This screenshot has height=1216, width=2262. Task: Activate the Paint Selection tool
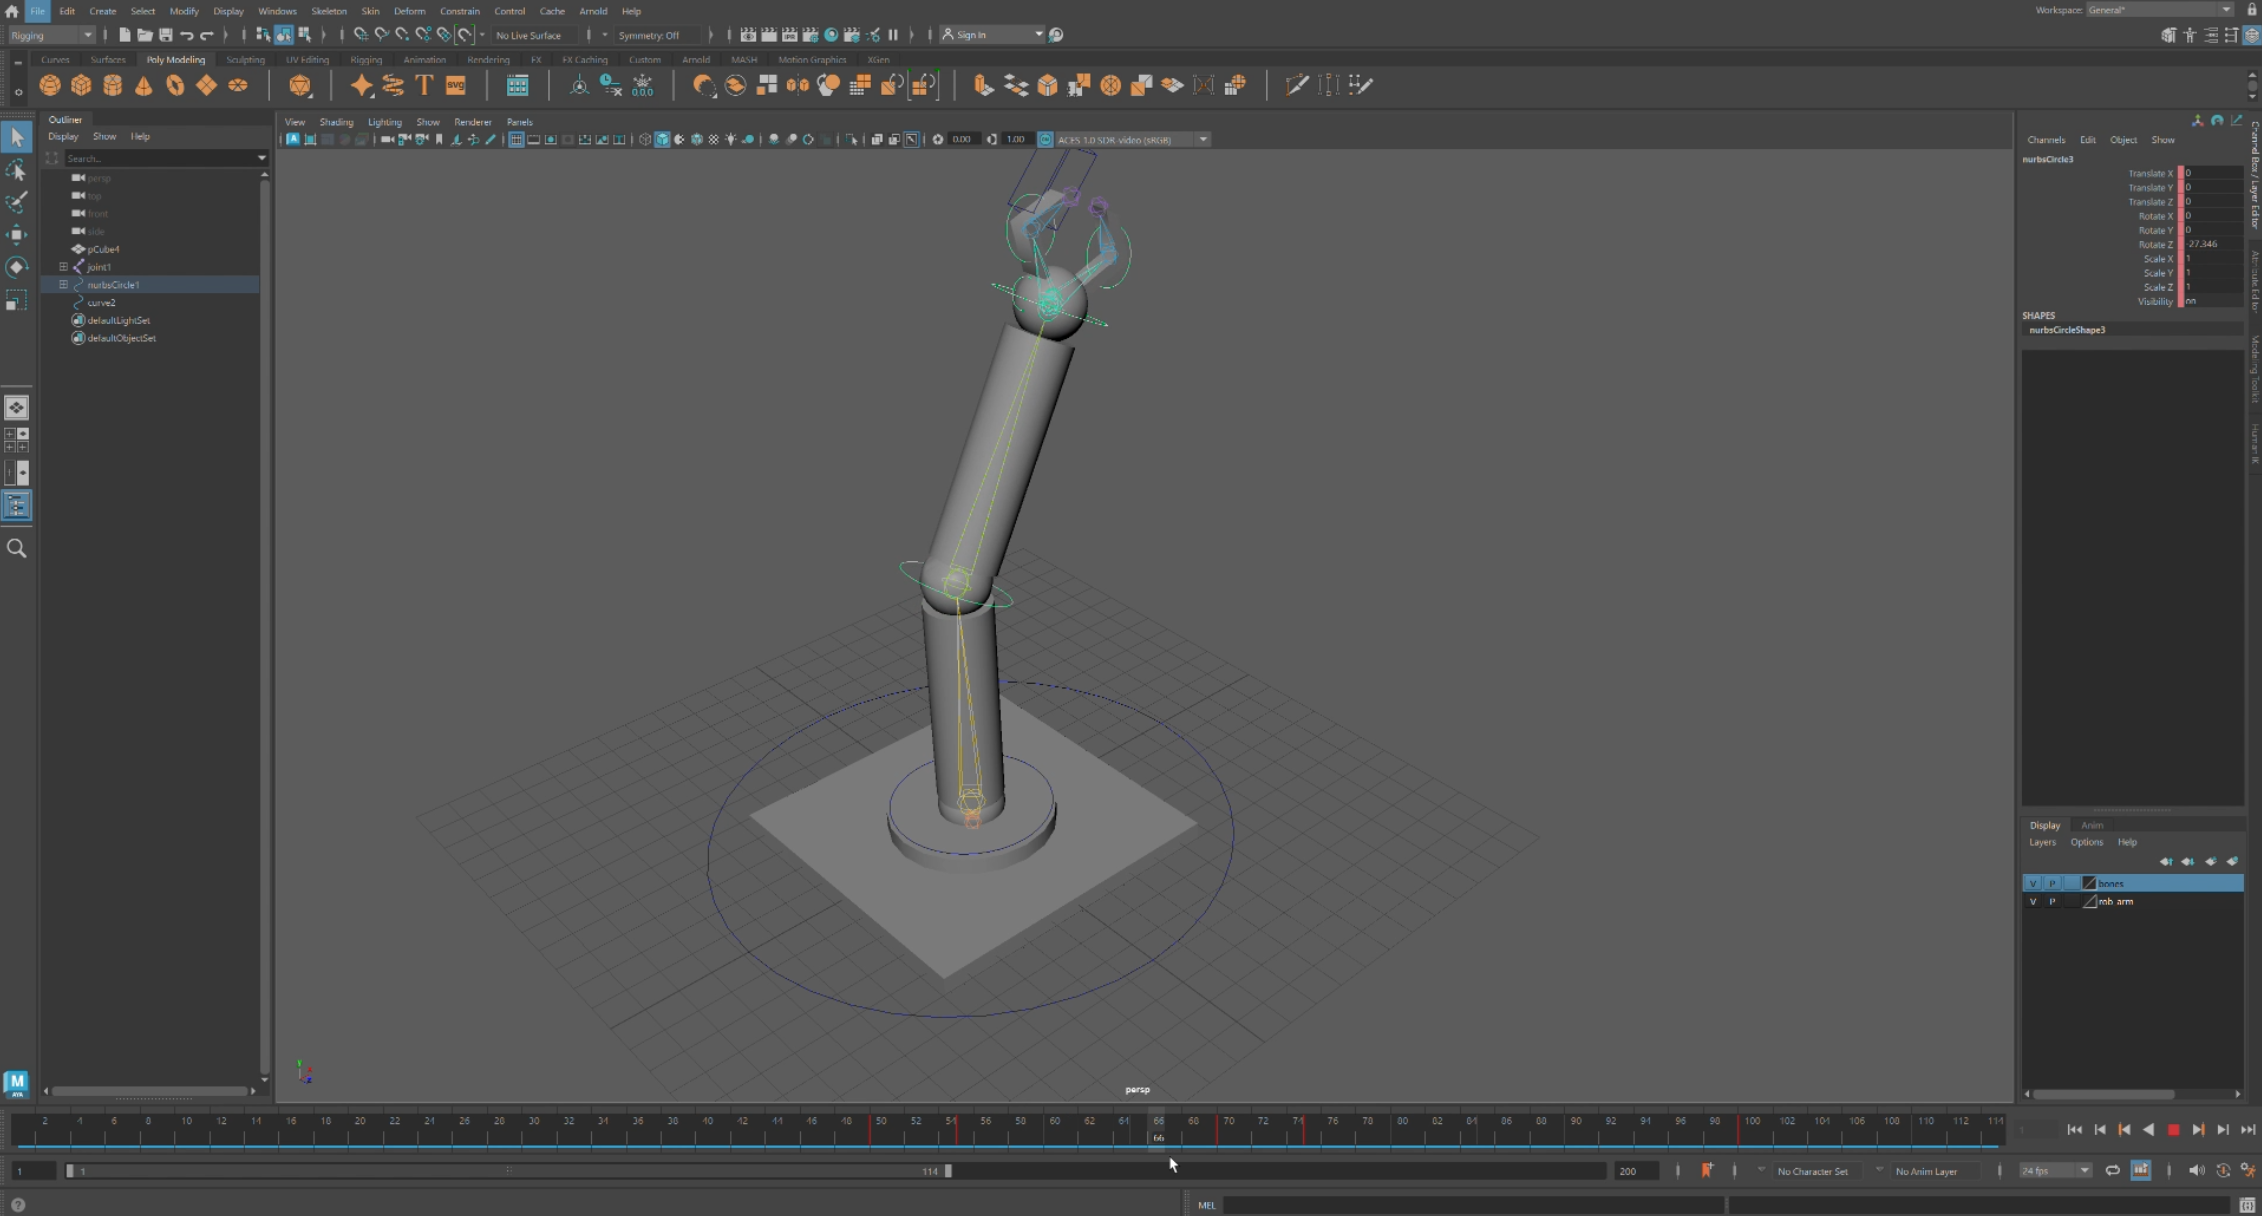16,202
